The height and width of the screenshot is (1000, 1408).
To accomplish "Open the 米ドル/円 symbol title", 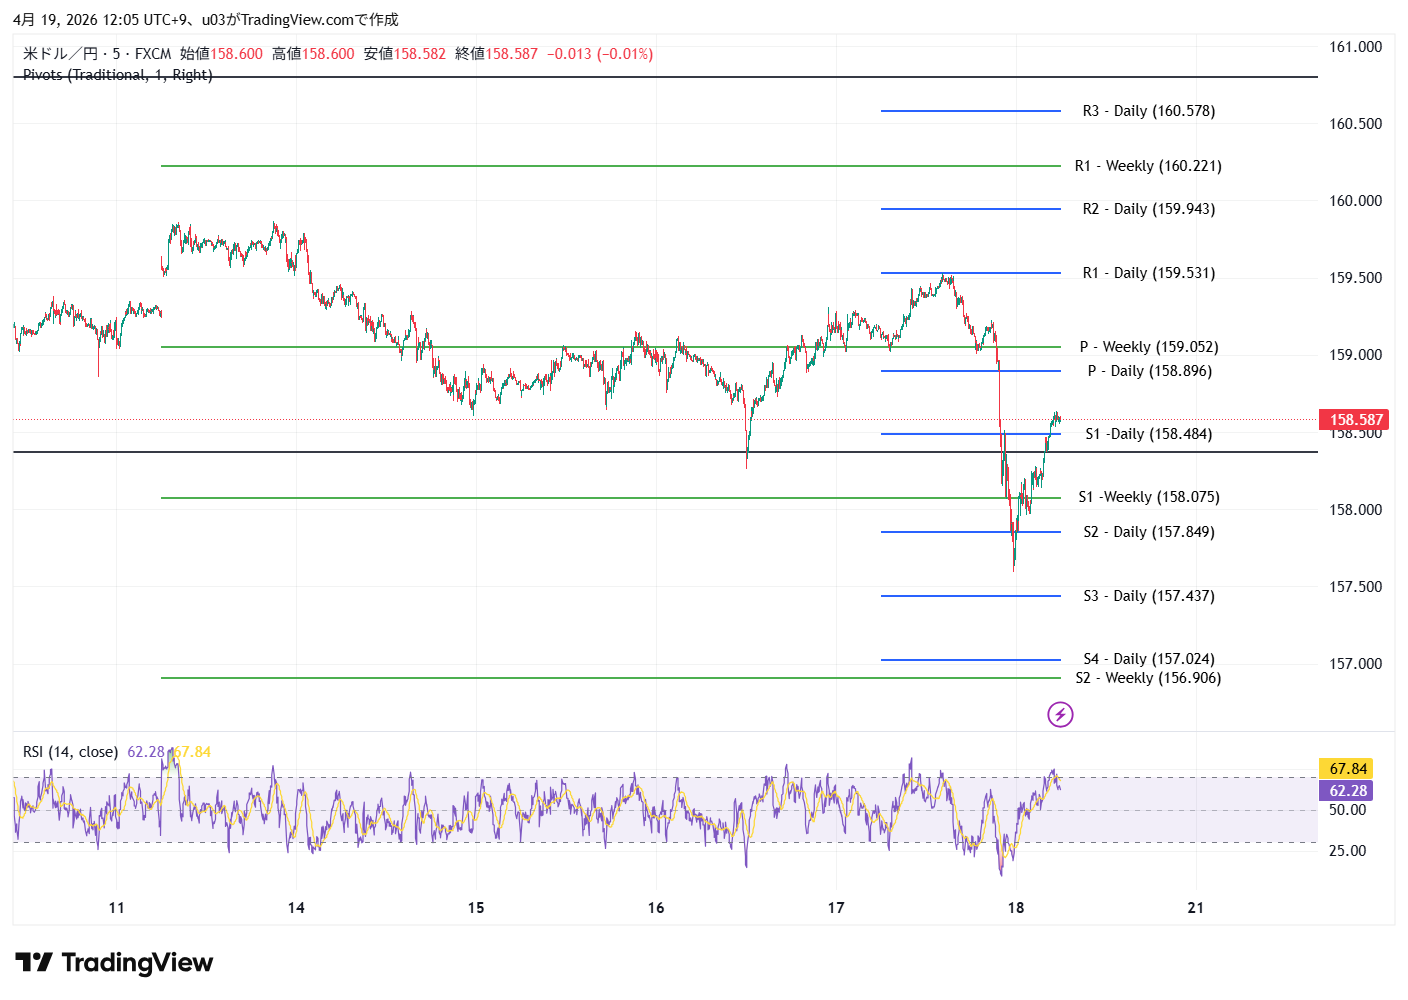I will (60, 54).
